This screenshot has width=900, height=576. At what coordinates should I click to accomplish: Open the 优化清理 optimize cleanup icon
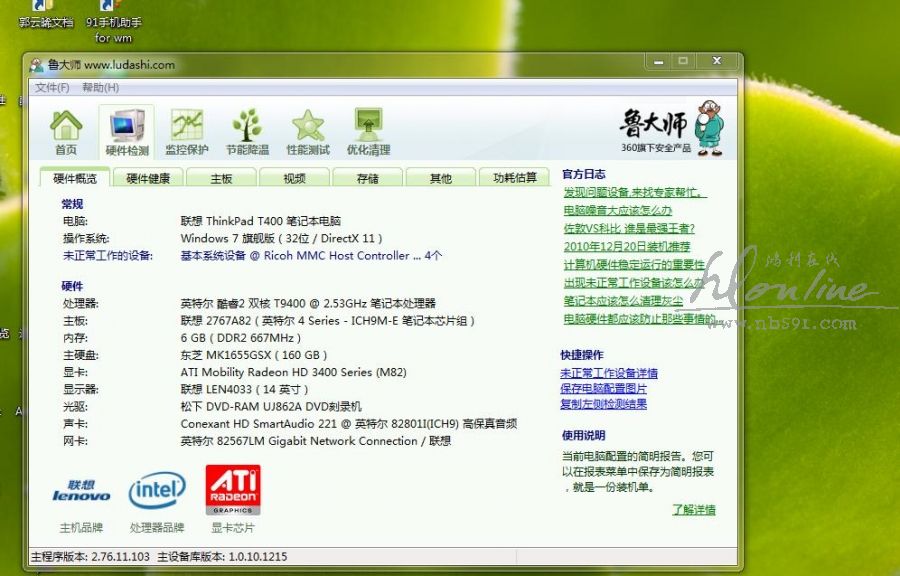[x=368, y=133]
